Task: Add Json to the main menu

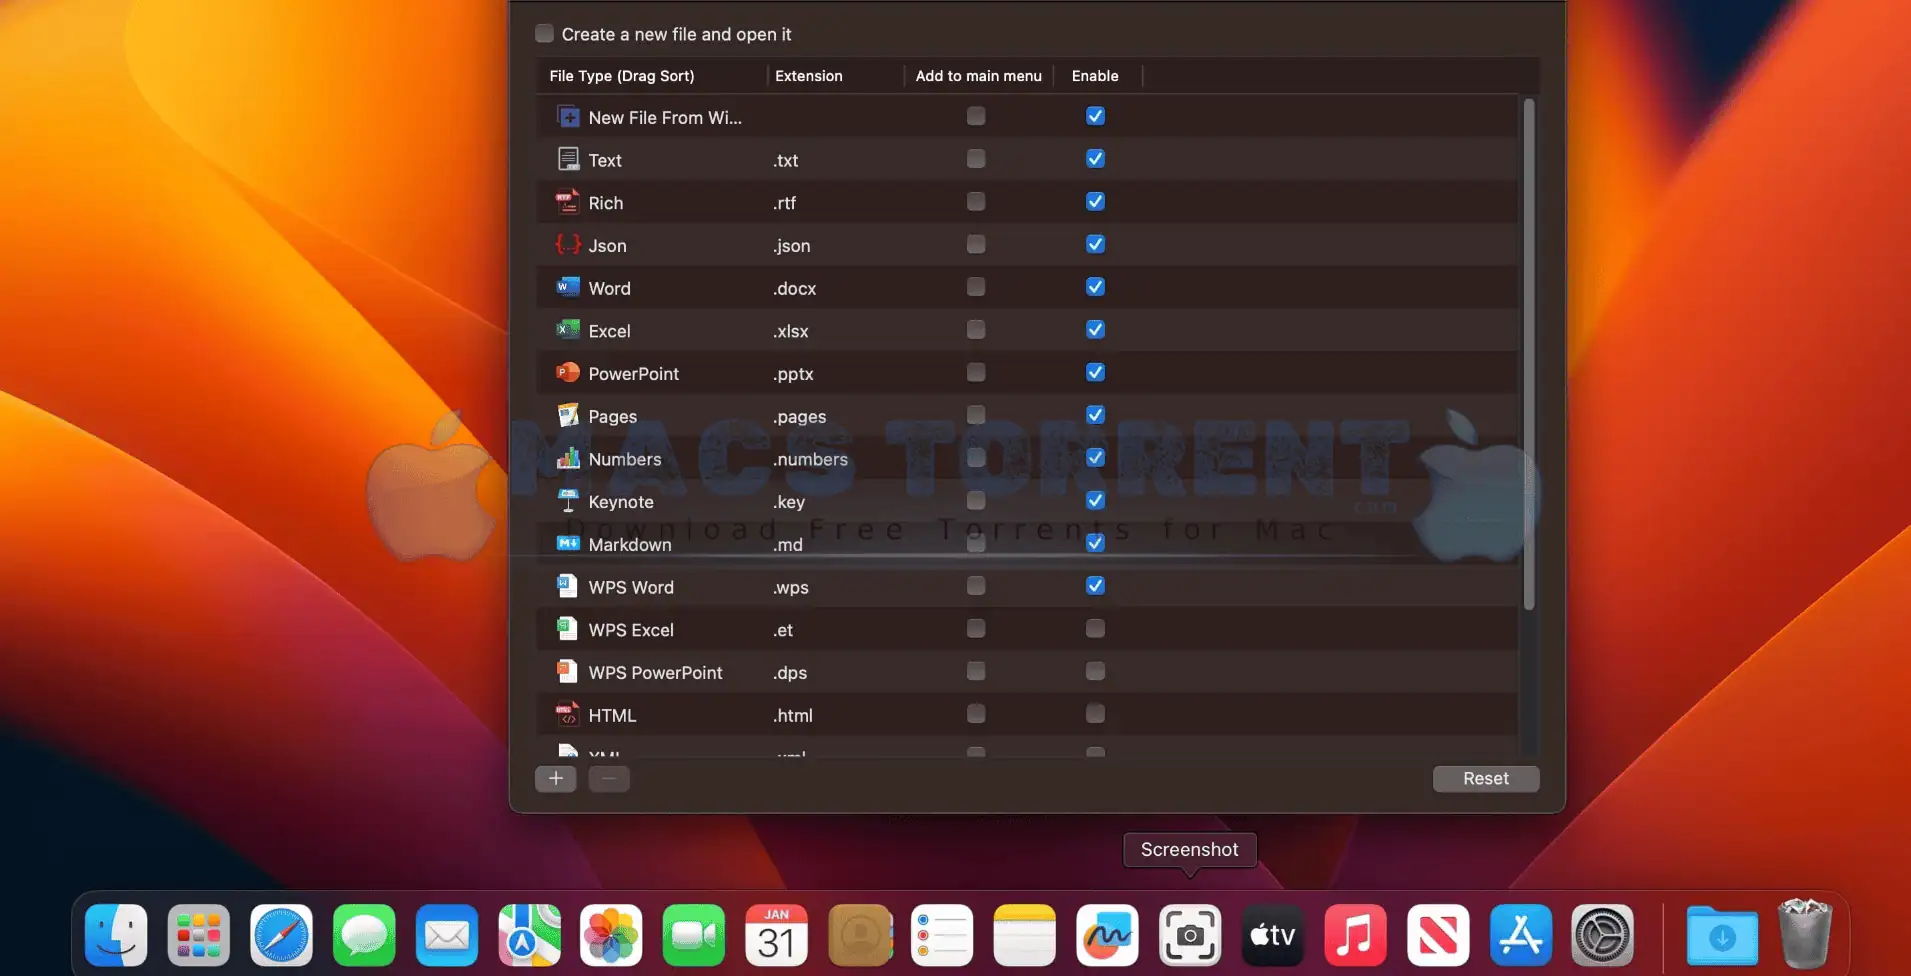Action: coord(976,244)
